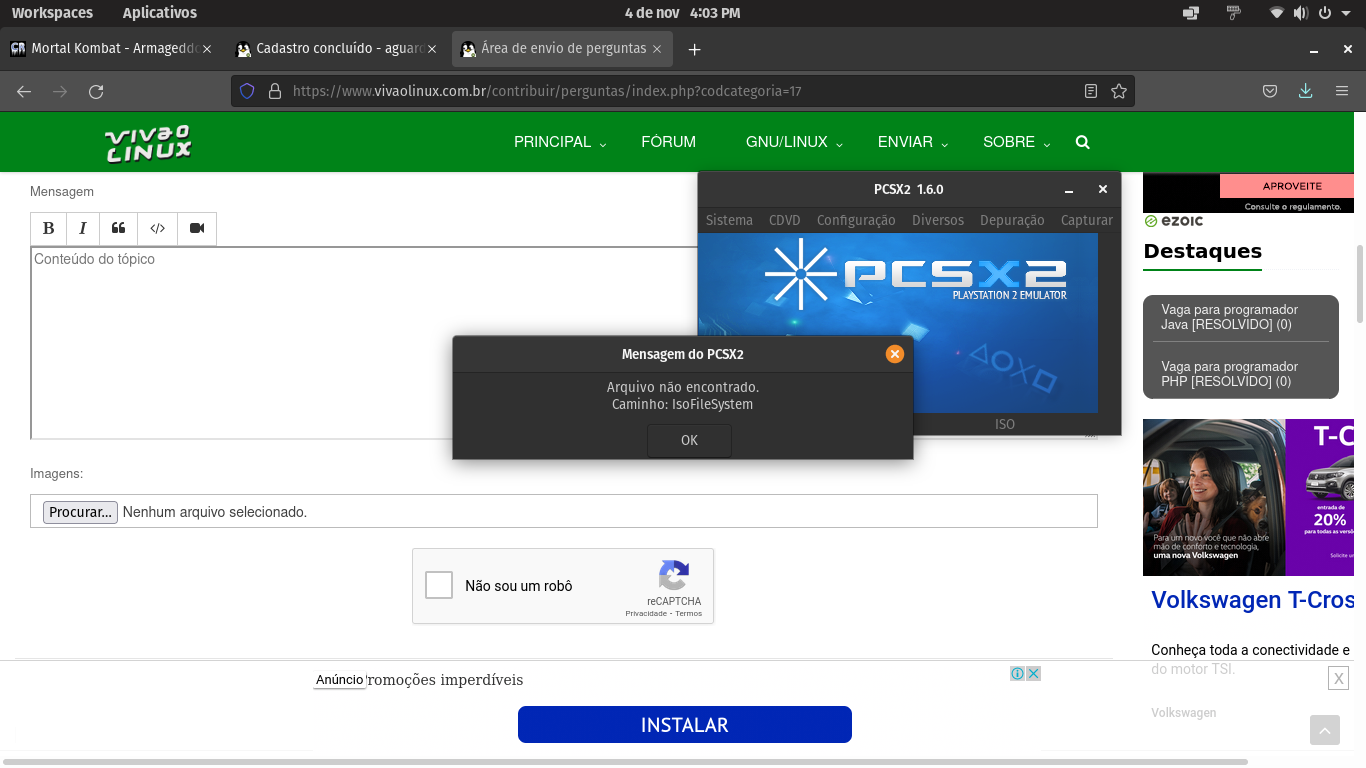
Task: Click the reCAPTCHA Privacidade link
Action: tap(646, 613)
